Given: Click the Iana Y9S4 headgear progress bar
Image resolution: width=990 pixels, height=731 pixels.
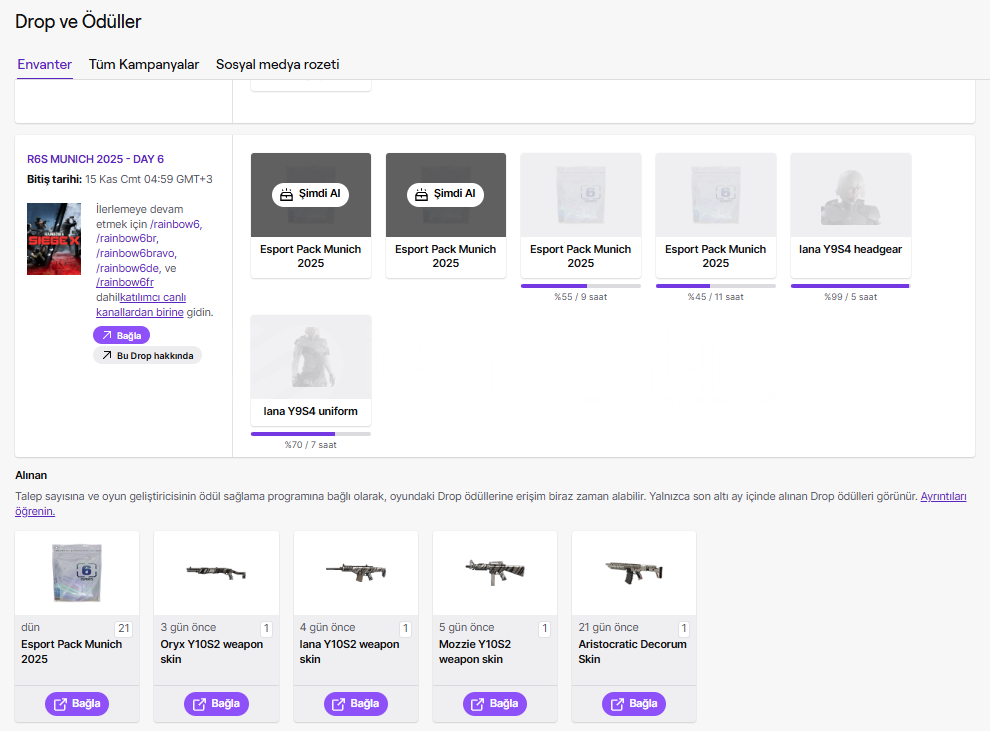Looking at the screenshot, I should 850,286.
